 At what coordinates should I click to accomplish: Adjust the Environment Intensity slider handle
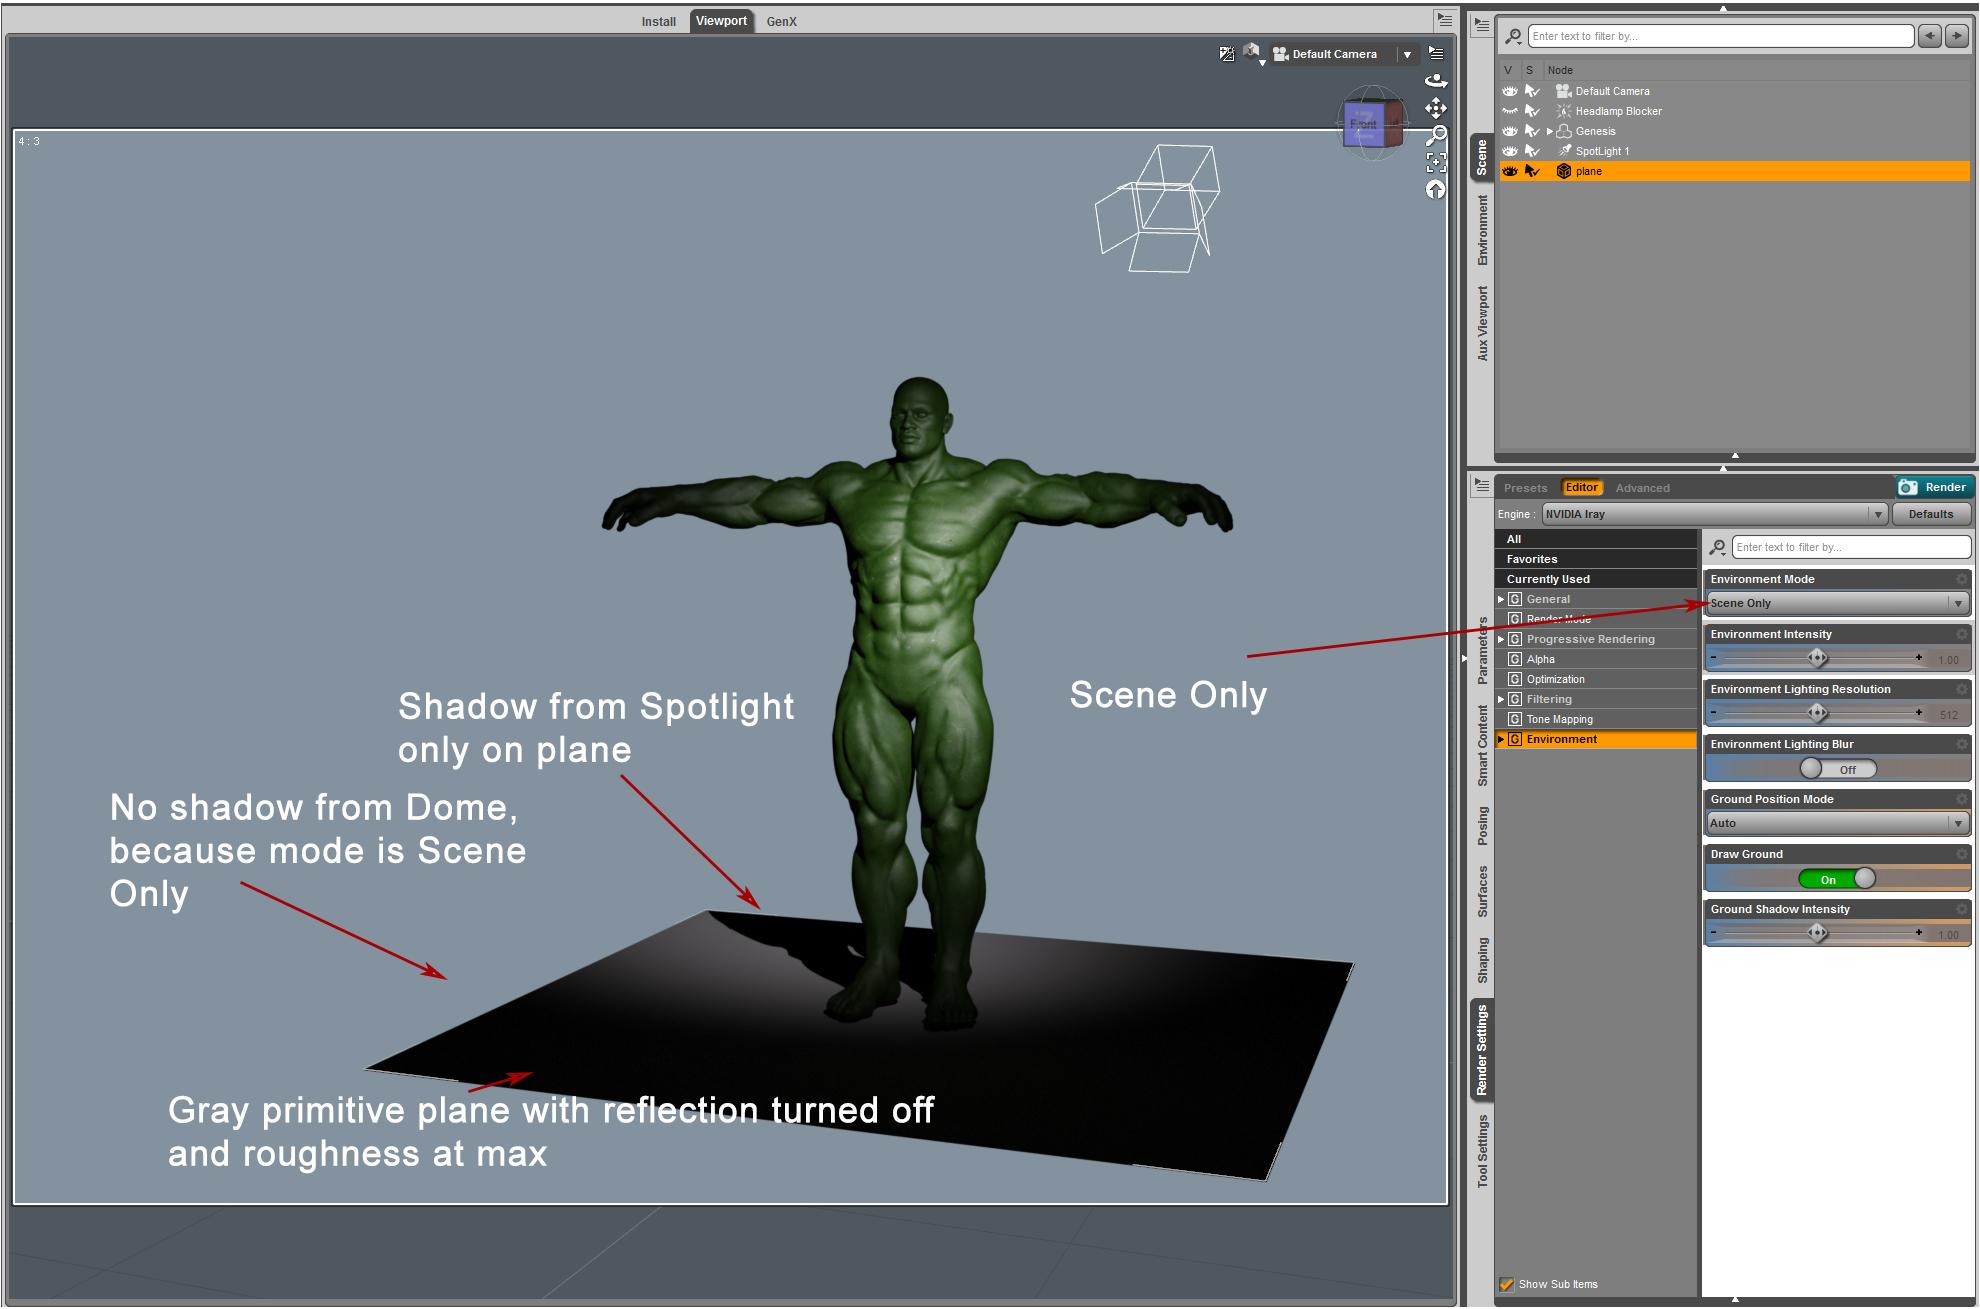click(1818, 658)
